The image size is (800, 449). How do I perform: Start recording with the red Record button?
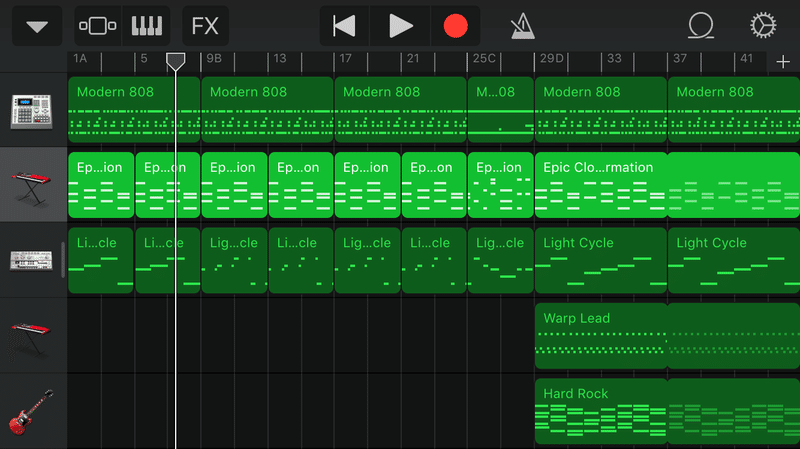[455, 26]
